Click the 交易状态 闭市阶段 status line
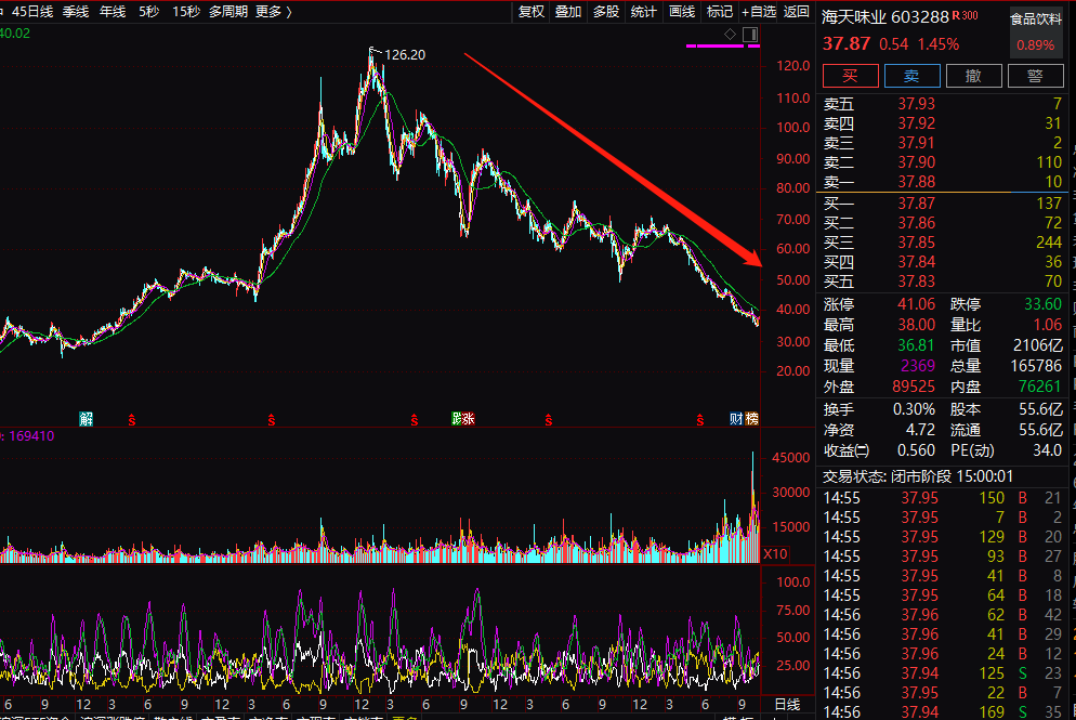Viewport: 1076px width, 720px height. coord(917,476)
